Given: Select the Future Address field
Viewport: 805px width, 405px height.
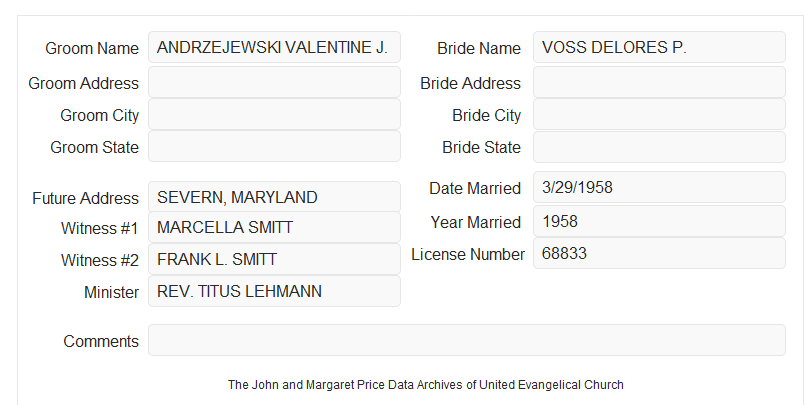Looking at the screenshot, I should pos(274,197).
